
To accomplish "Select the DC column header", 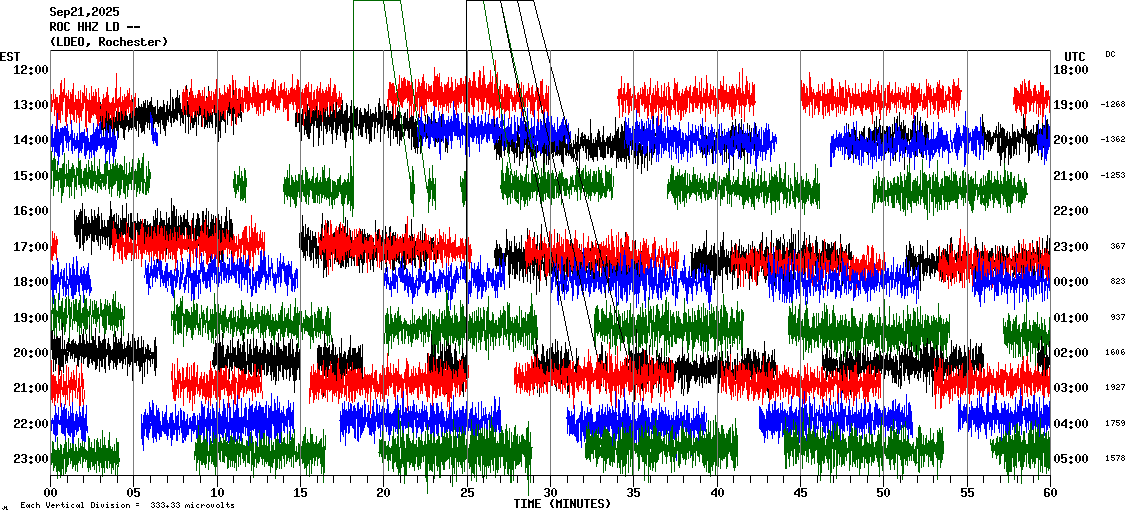I will (x=1110, y=54).
